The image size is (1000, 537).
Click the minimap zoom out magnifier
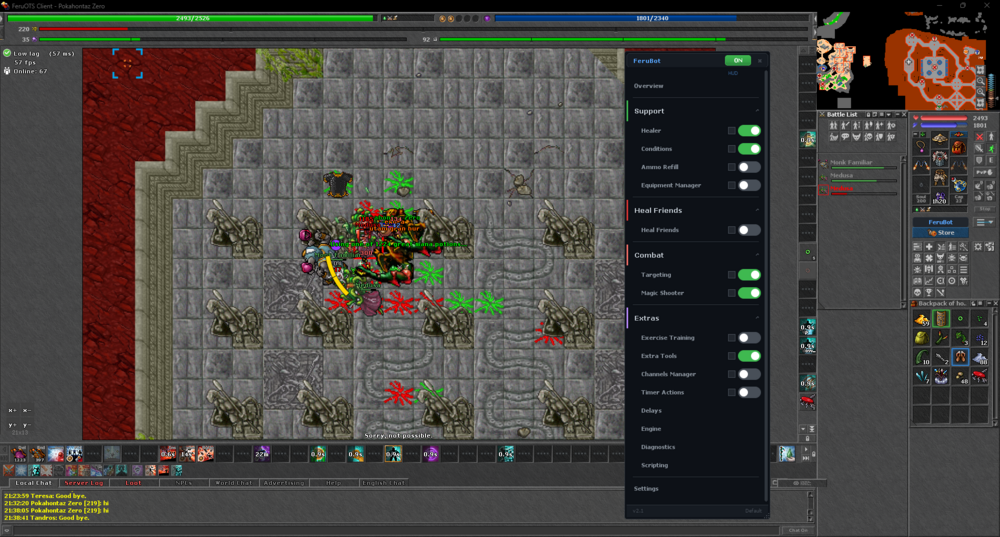[x=981, y=81]
